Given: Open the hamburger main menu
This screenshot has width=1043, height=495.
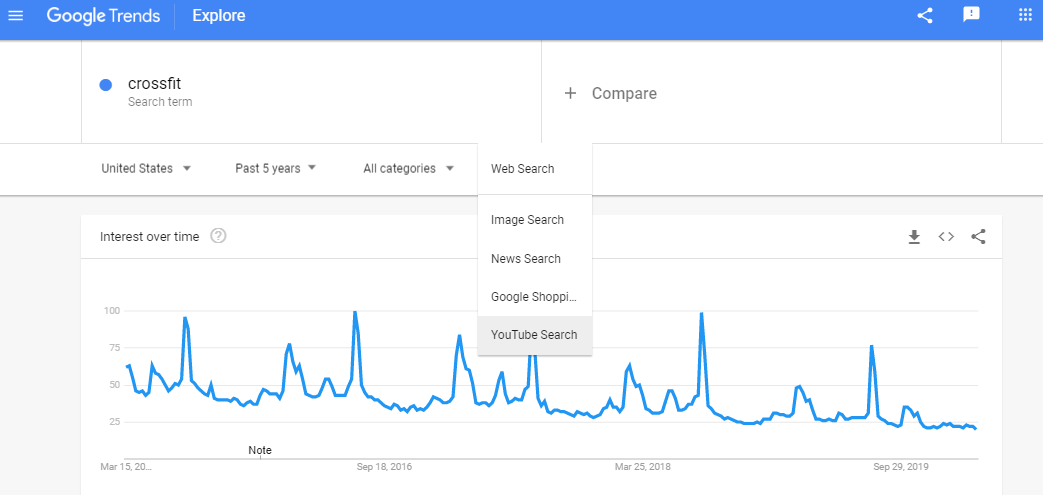Looking at the screenshot, I should [15, 15].
